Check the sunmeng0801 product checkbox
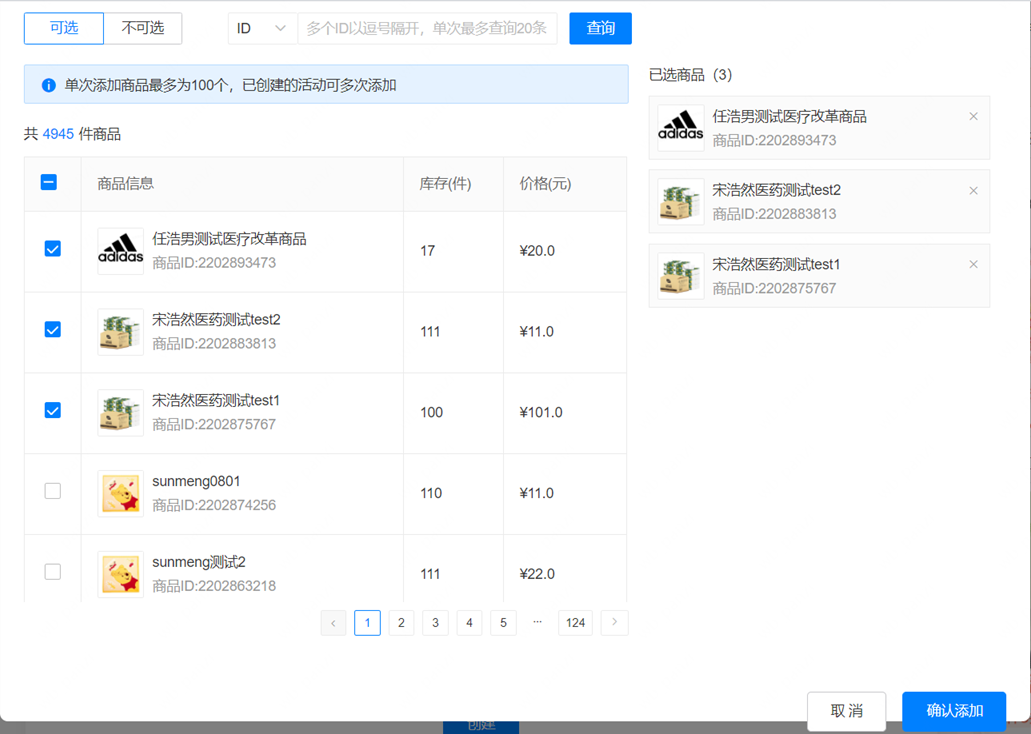The image size is (1031, 734). point(53,491)
